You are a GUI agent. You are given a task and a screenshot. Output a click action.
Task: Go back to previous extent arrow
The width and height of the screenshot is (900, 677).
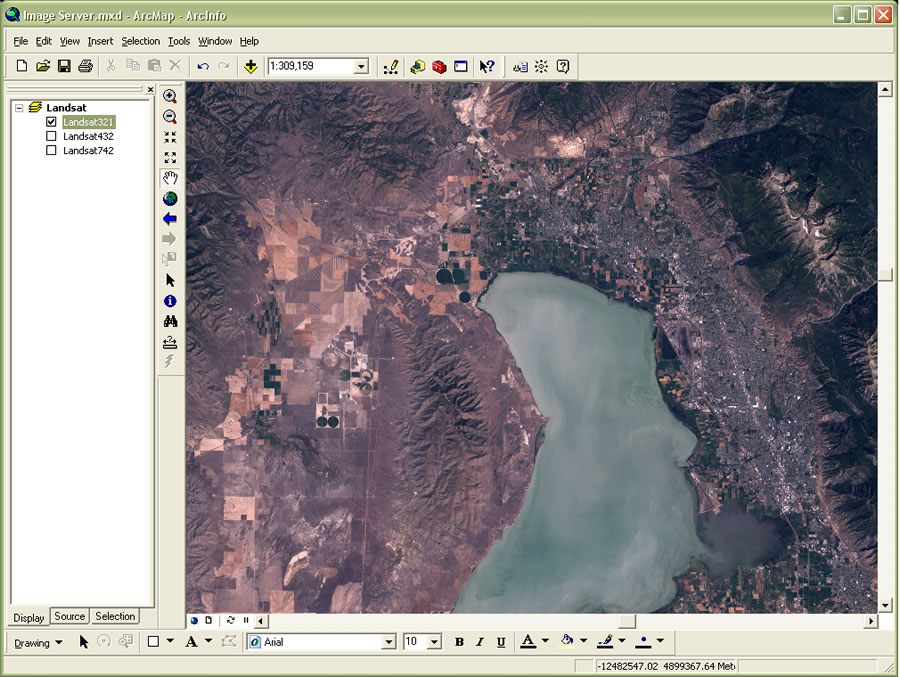[170, 219]
